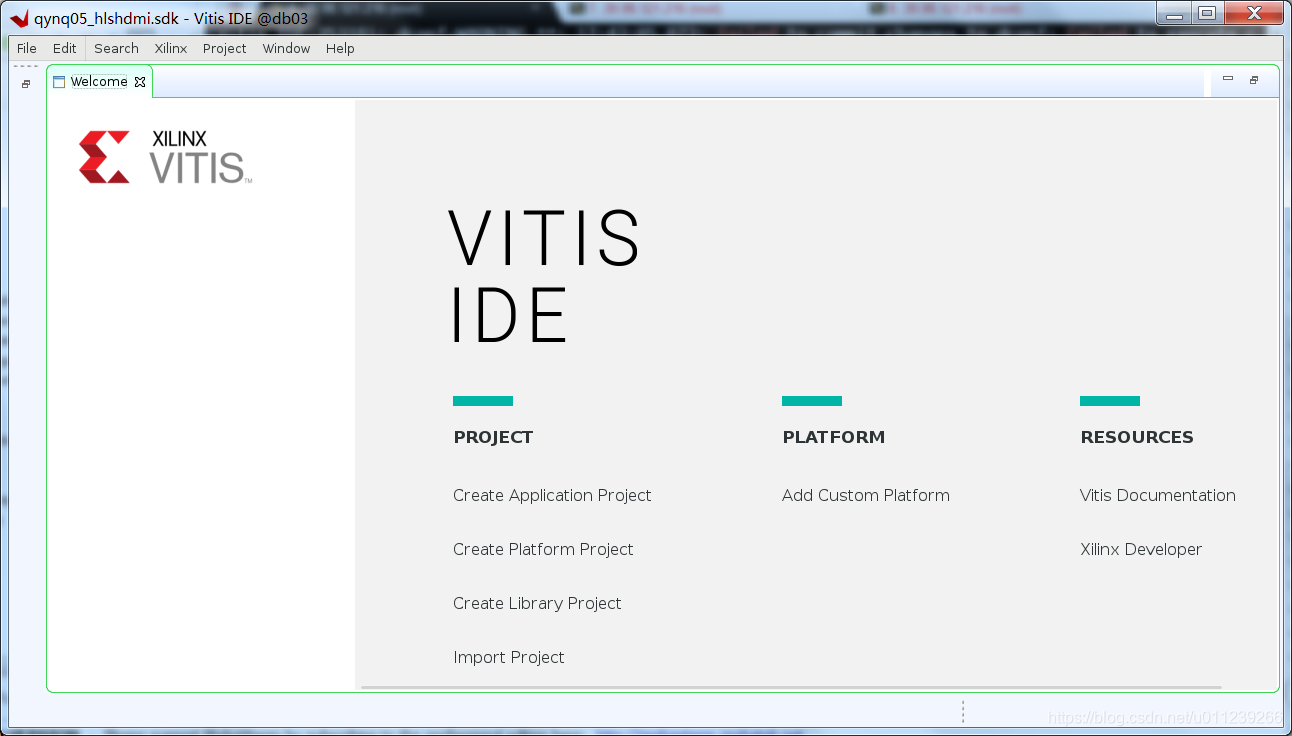Click the PROJECT heading
The height and width of the screenshot is (736, 1292).
click(x=493, y=437)
